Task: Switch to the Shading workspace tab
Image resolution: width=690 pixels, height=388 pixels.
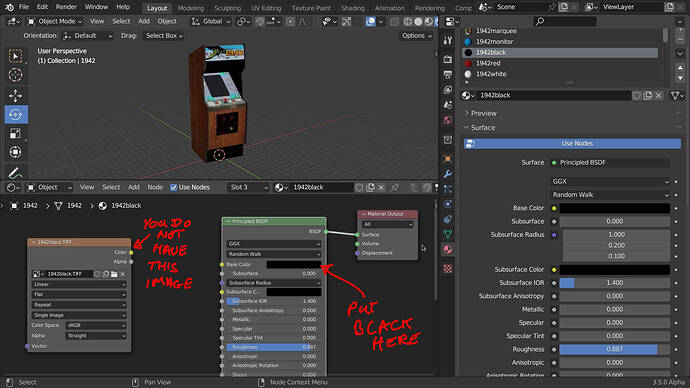Action: 352,8
